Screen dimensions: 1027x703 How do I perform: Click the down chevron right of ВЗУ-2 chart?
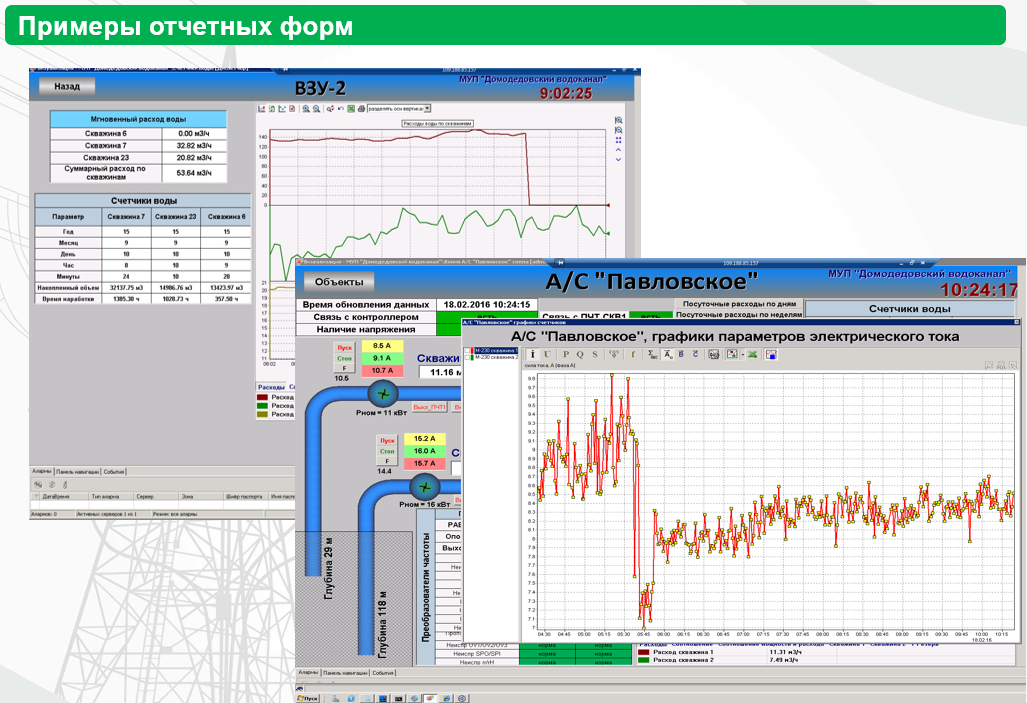tap(618, 159)
